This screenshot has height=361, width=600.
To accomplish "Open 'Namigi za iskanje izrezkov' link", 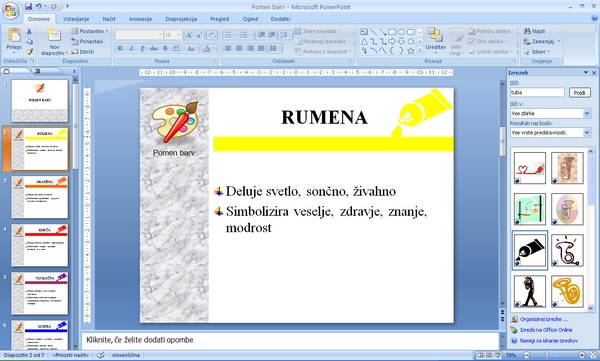I will (x=549, y=340).
